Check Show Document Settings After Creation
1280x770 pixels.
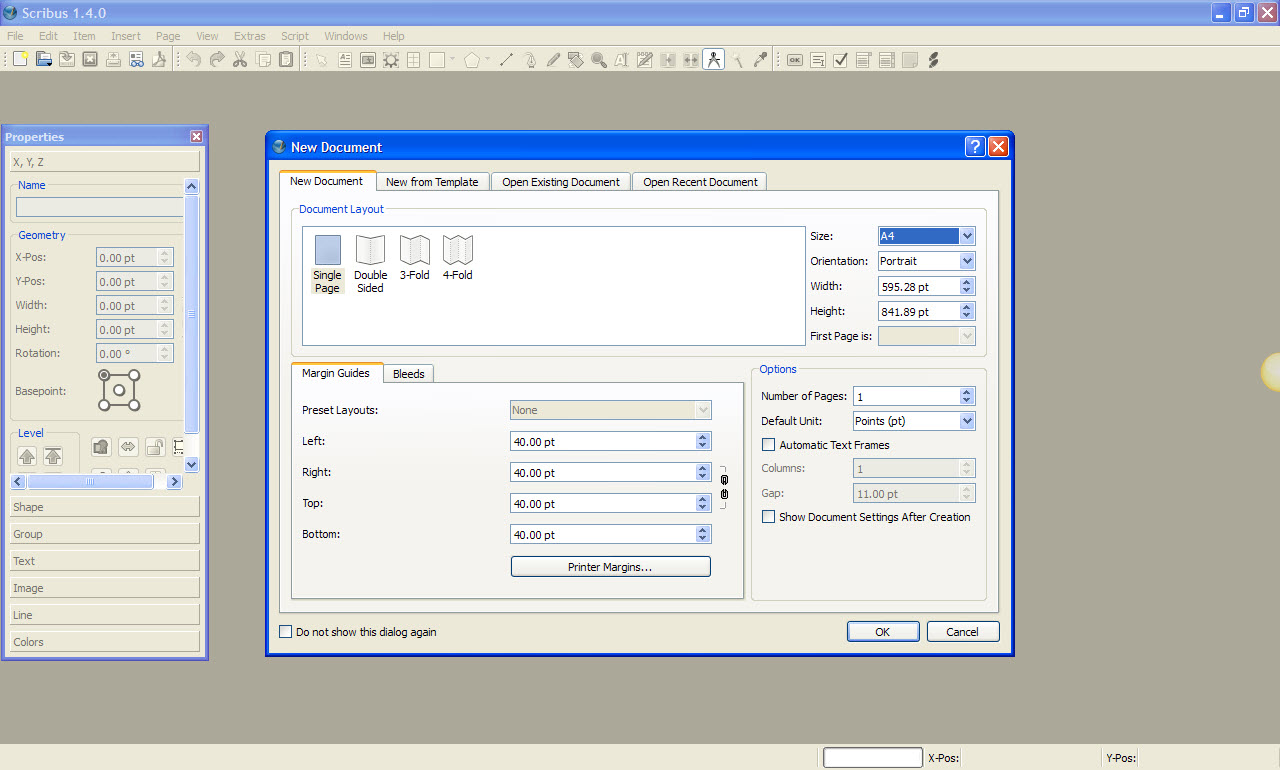click(768, 517)
